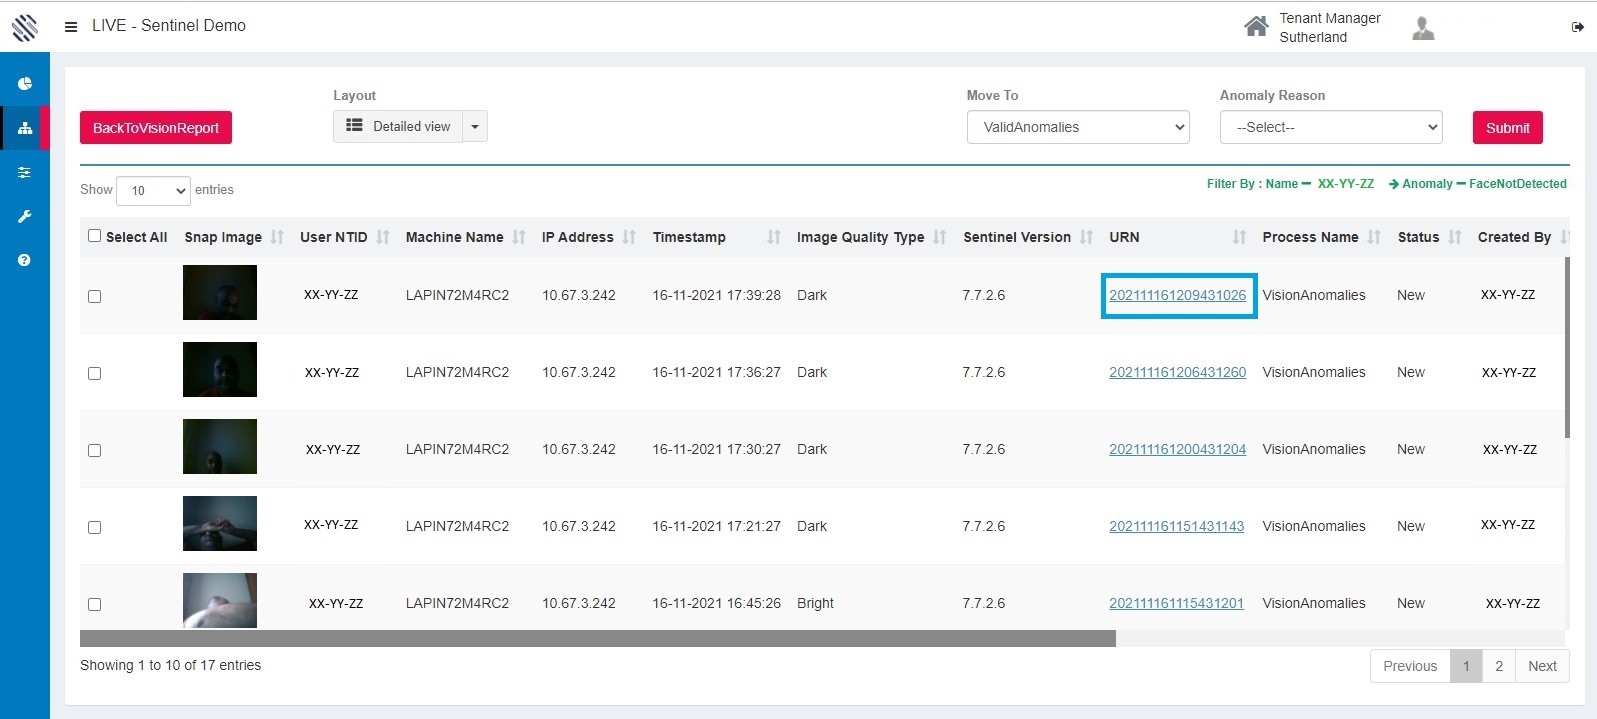Open the pie chart dashboard sidebar icon
This screenshot has width=1597, height=719.
[x=25, y=84]
